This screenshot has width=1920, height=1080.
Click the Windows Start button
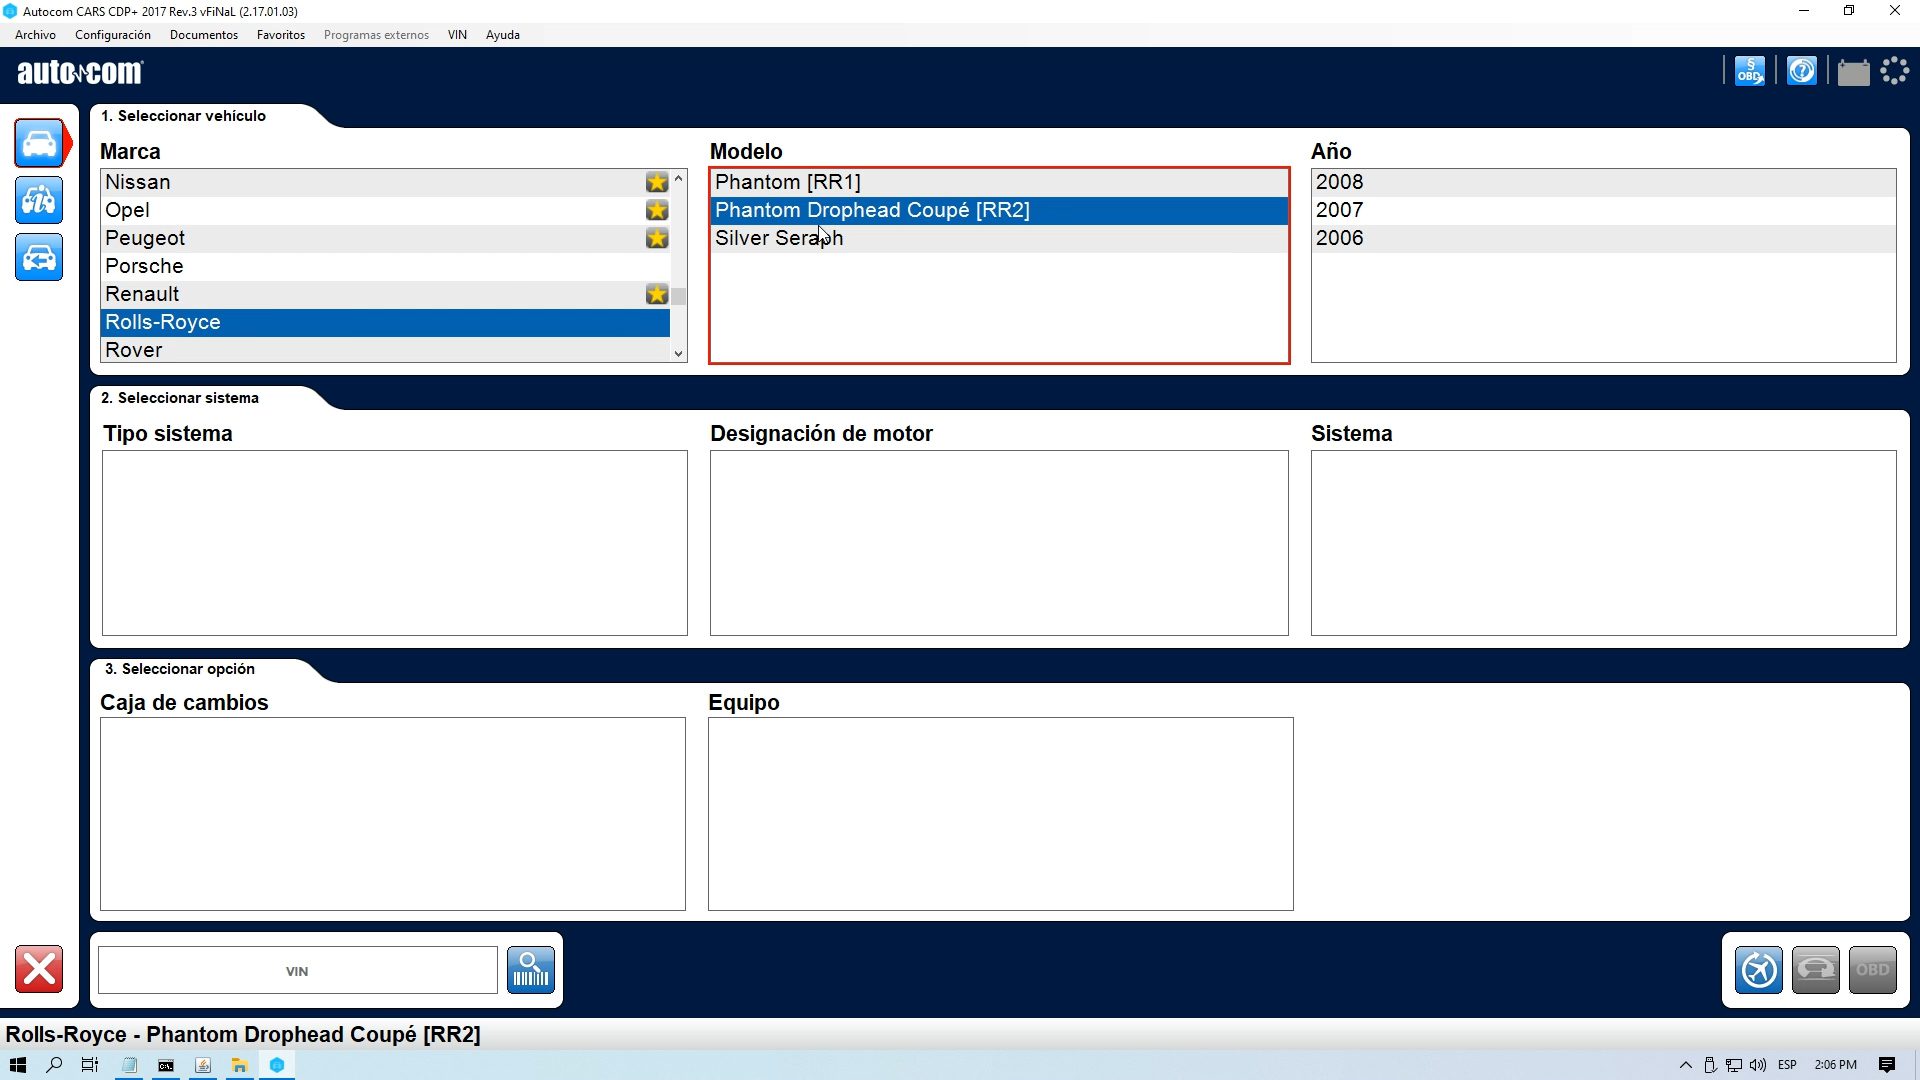(x=17, y=1065)
